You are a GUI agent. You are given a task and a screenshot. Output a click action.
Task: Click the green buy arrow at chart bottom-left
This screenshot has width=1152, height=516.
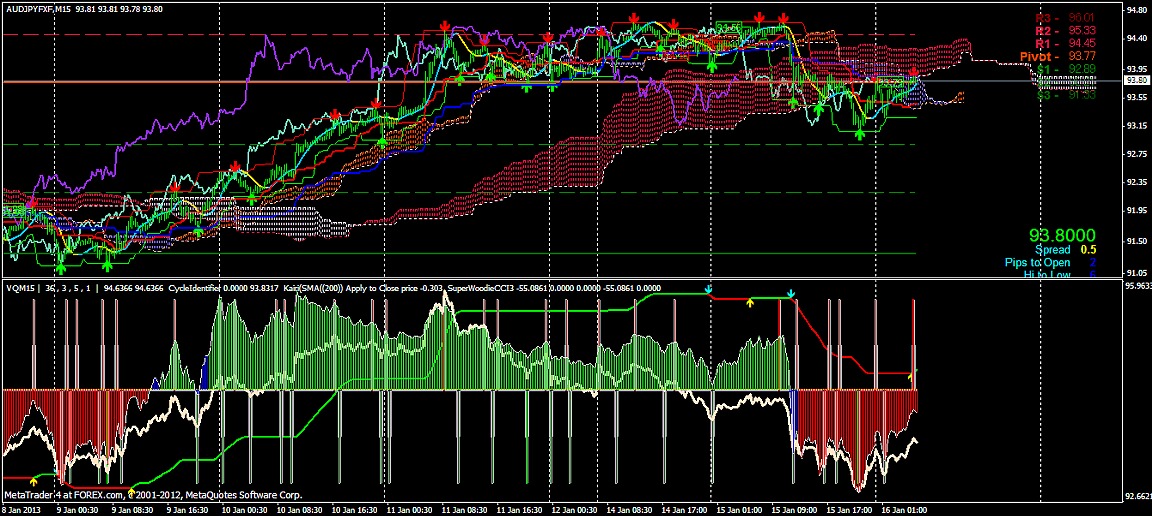(x=61, y=267)
